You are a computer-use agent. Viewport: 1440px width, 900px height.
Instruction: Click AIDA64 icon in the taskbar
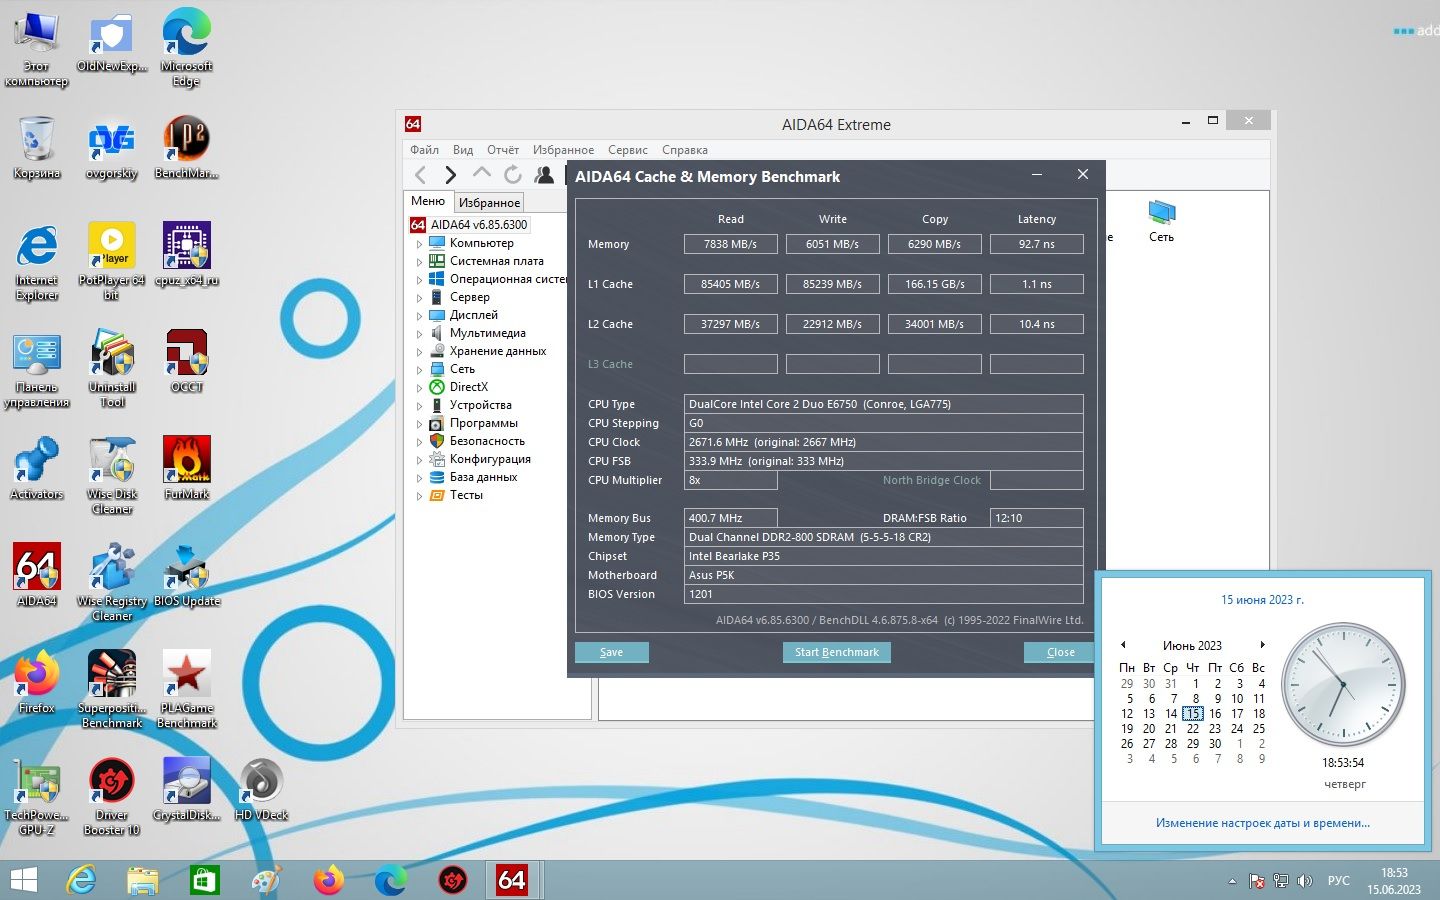[512, 880]
